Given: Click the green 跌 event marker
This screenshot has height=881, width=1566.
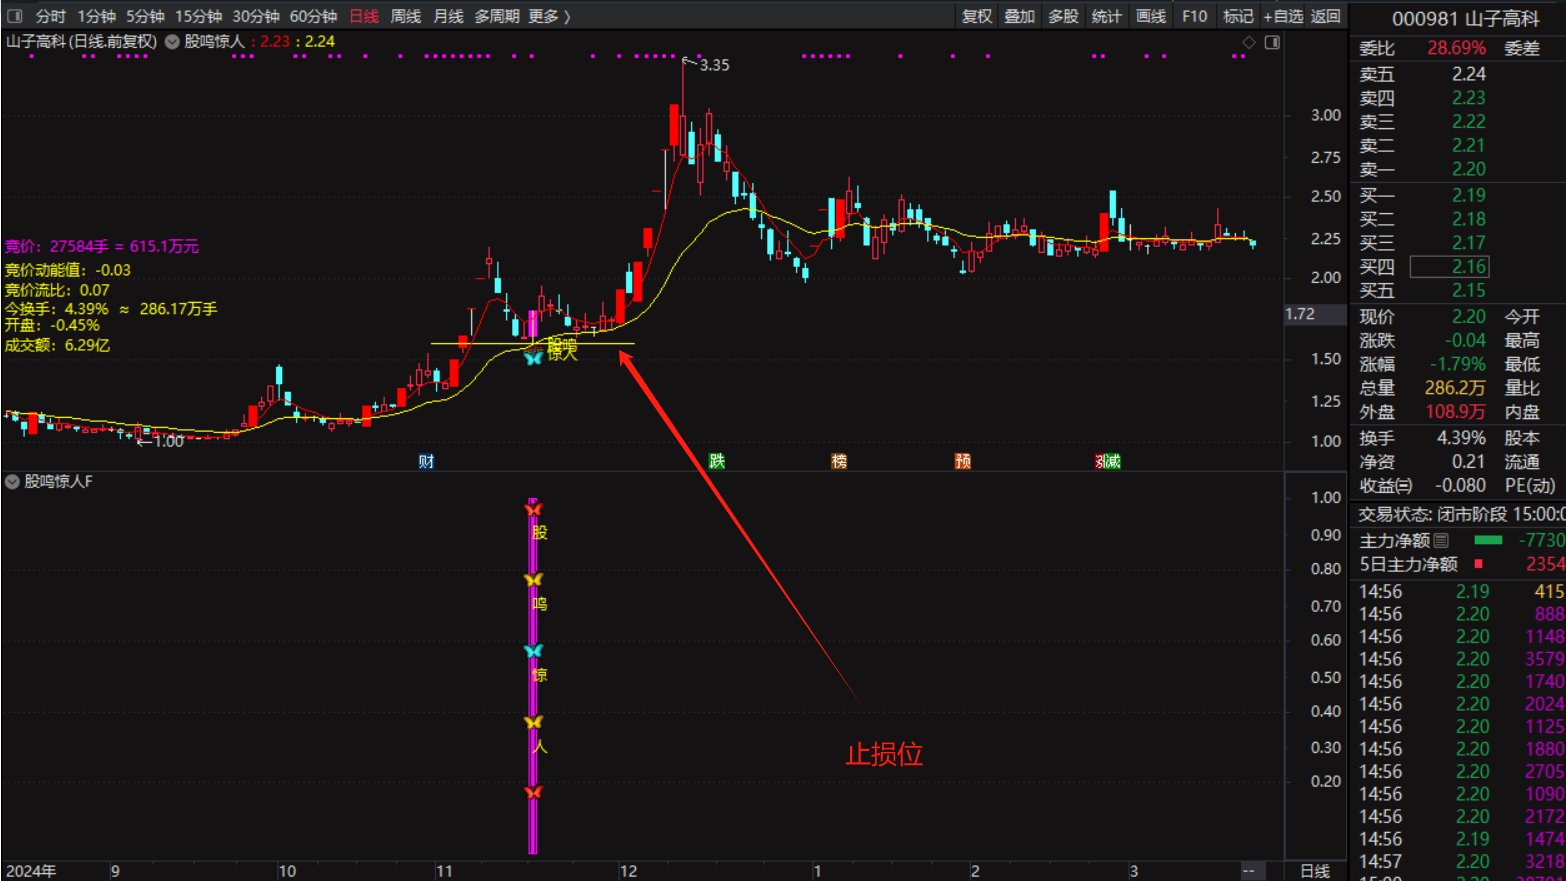Looking at the screenshot, I should click(x=717, y=461).
